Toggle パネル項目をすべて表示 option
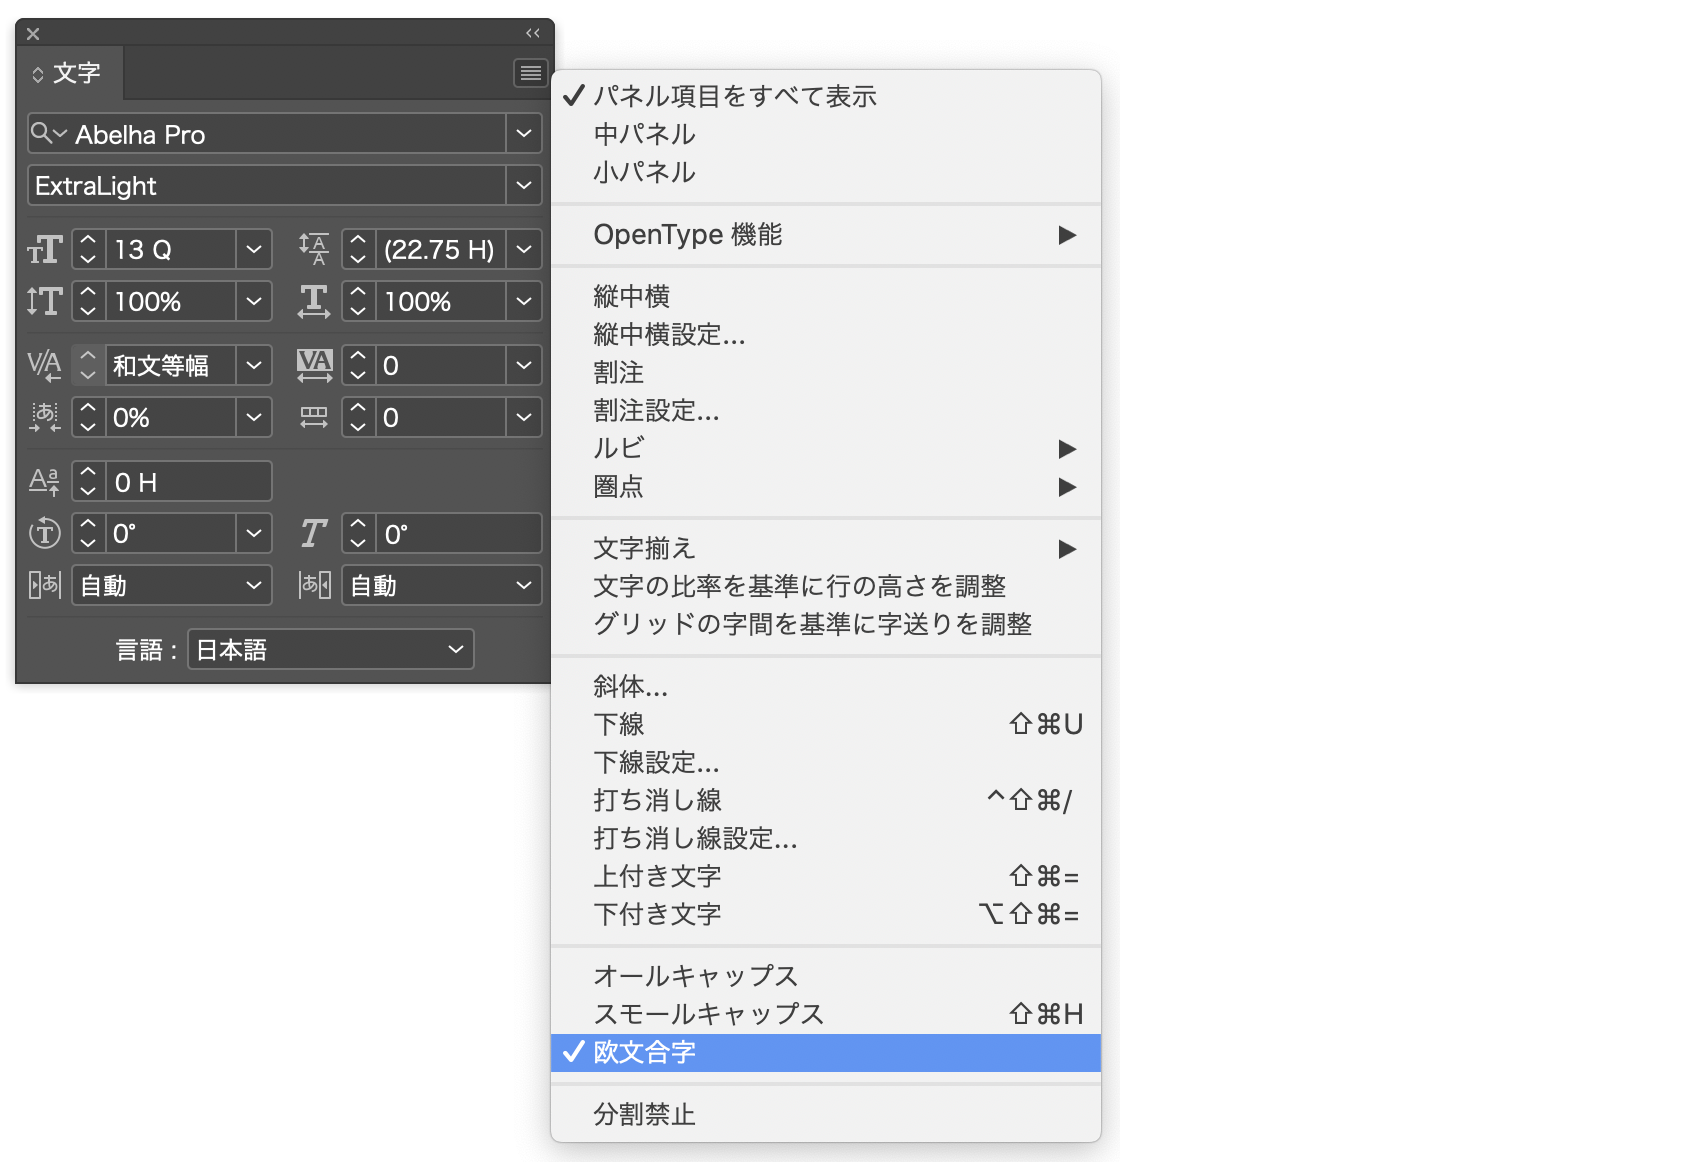This screenshot has width=1704, height=1162. click(734, 96)
